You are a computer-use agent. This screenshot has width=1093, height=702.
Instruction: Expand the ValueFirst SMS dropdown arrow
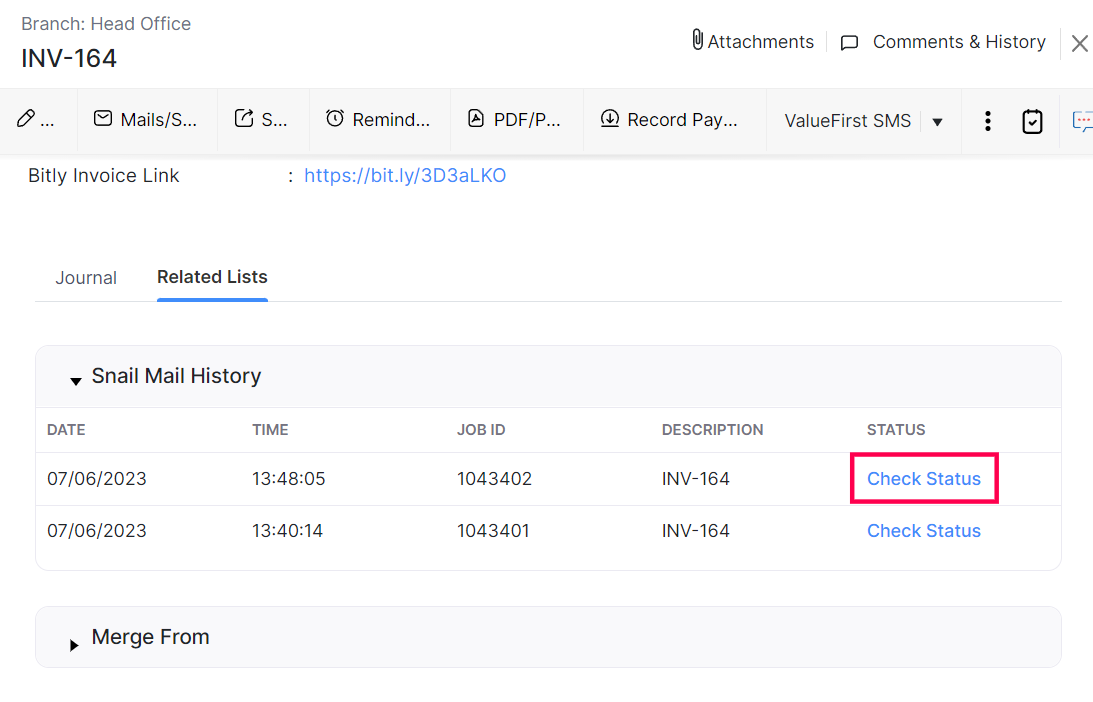click(937, 122)
